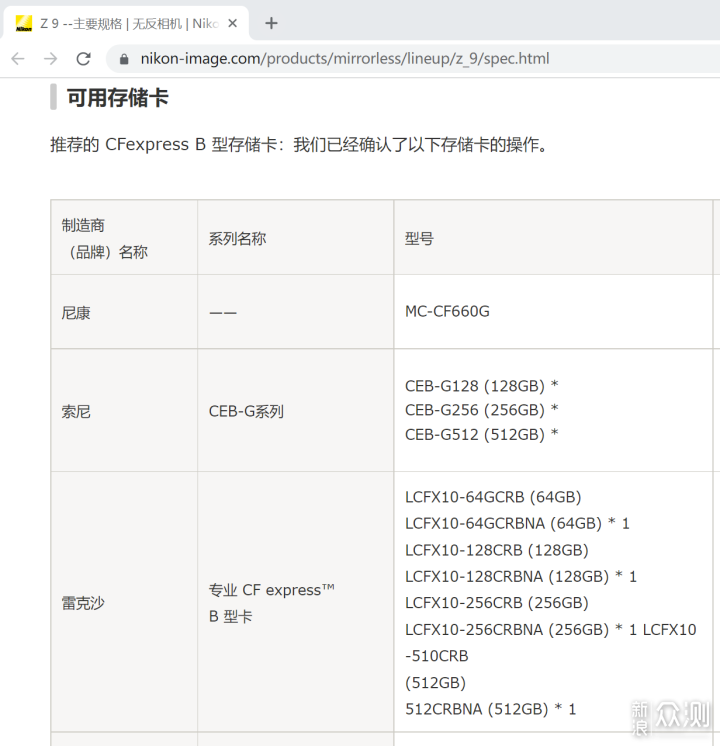Click the LCFX10-256CRBNA (256GB) entry
Image resolution: width=720 pixels, height=746 pixels.
(x=521, y=629)
